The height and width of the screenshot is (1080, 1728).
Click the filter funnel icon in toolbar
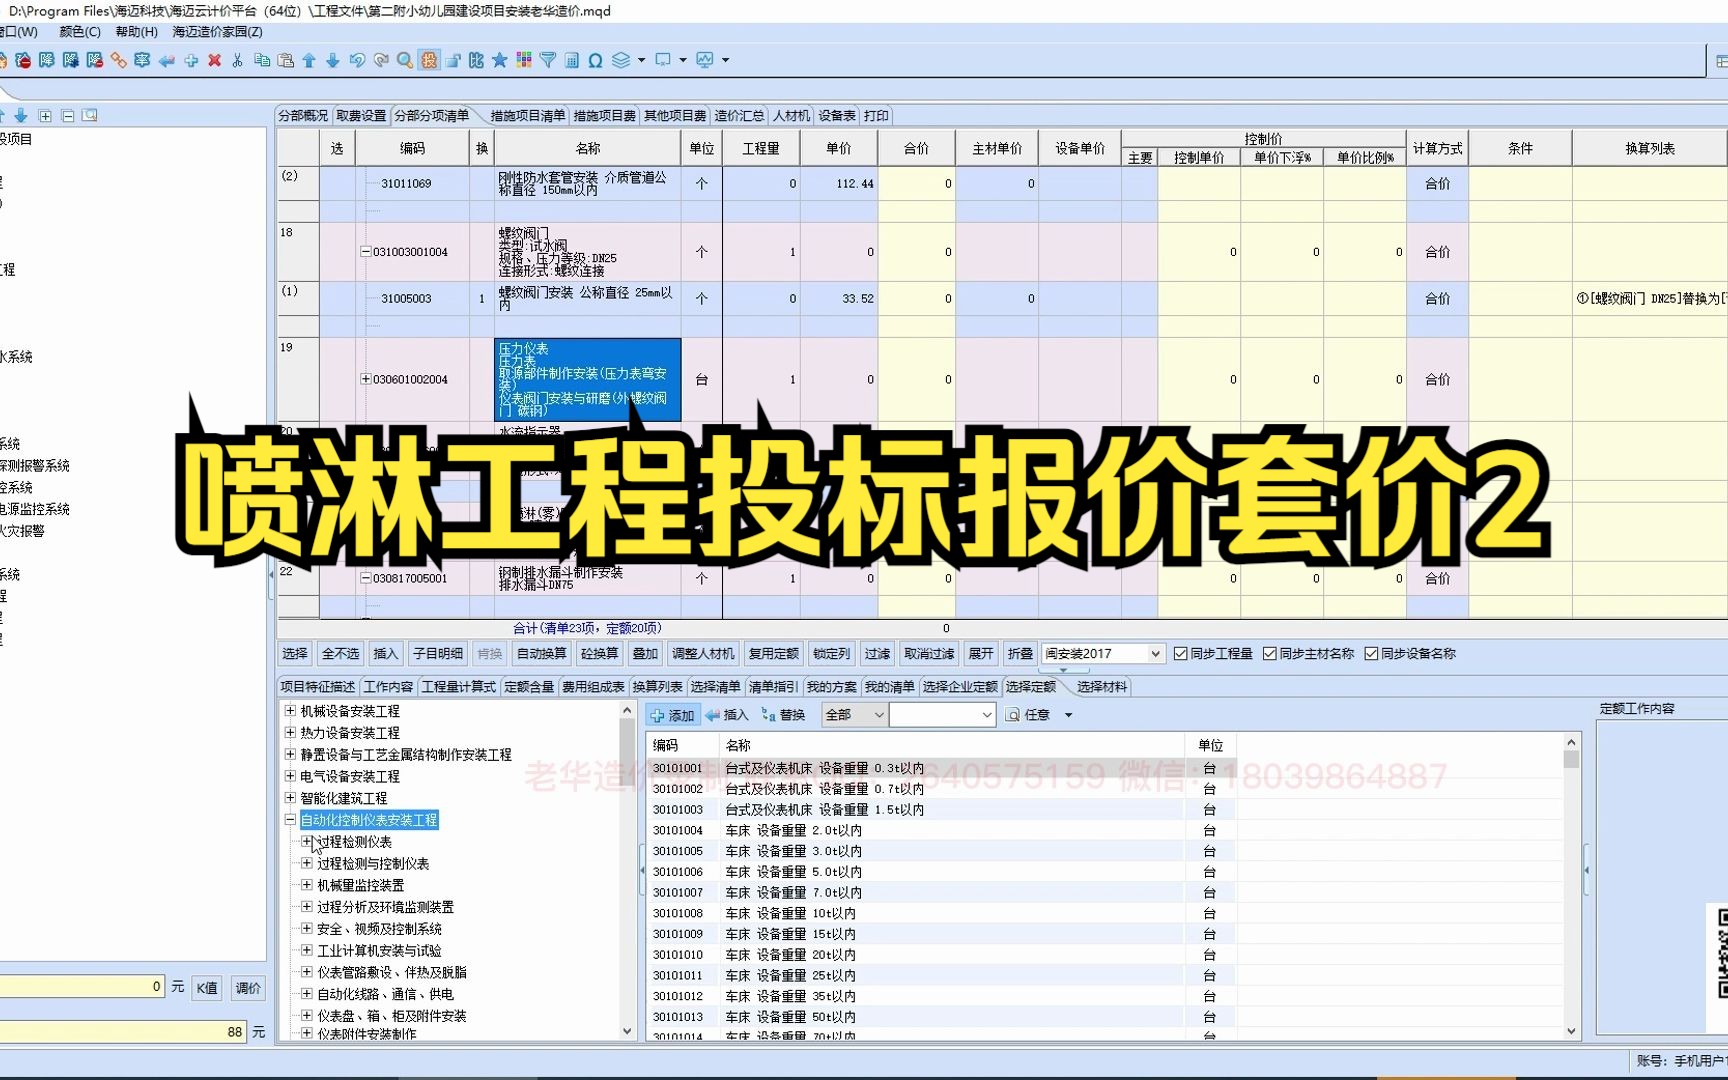[546, 60]
